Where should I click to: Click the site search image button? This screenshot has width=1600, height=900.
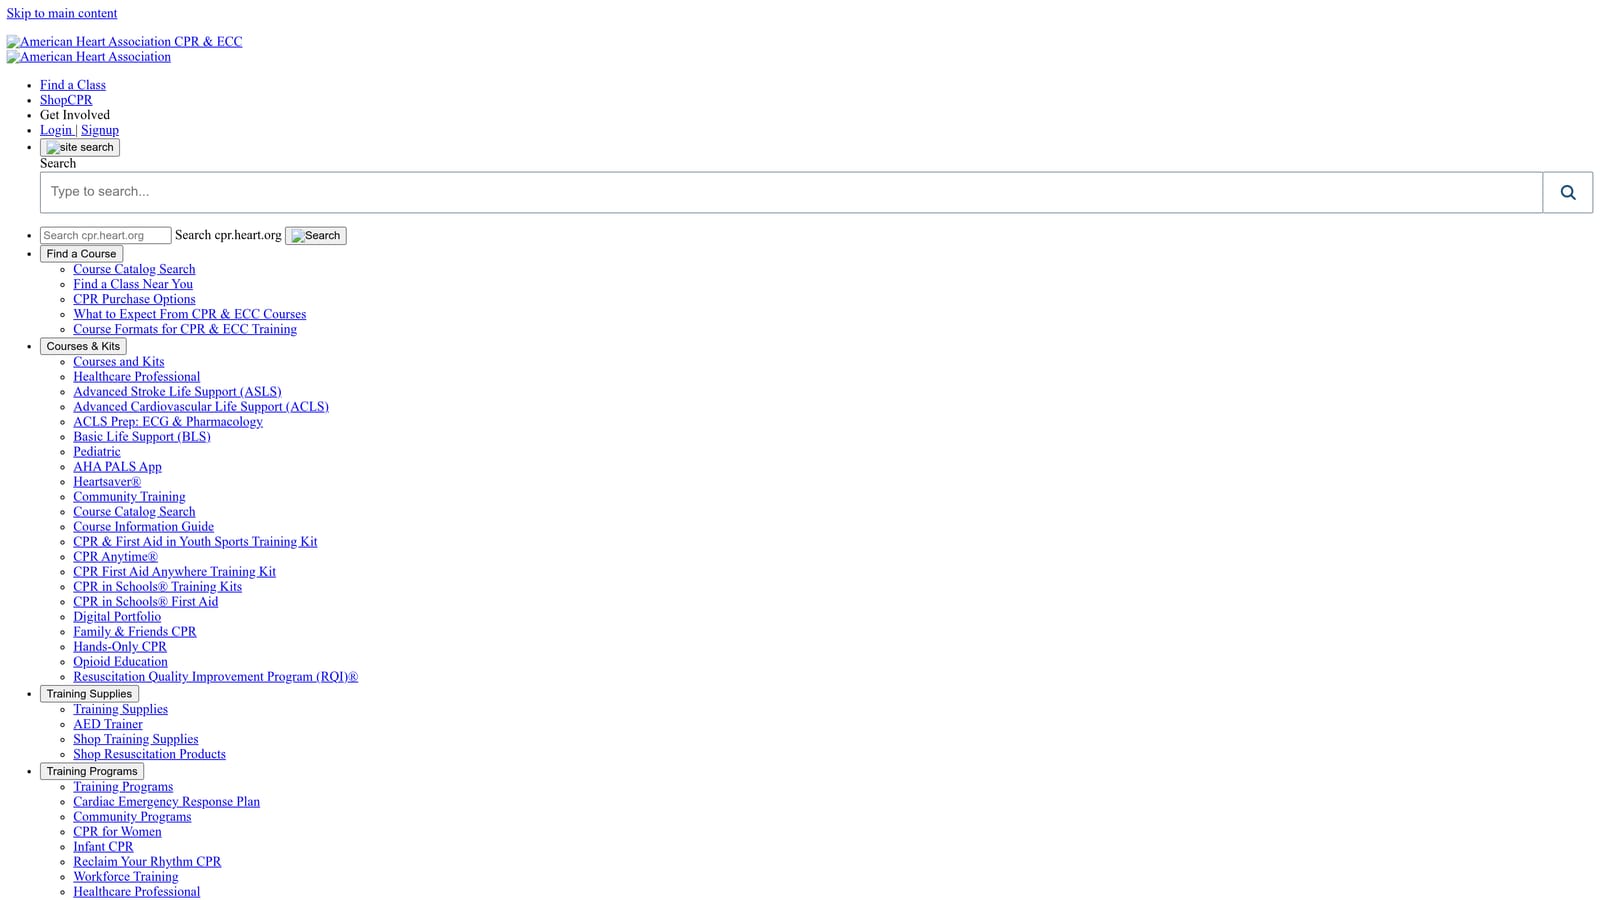pyautogui.click(x=80, y=147)
